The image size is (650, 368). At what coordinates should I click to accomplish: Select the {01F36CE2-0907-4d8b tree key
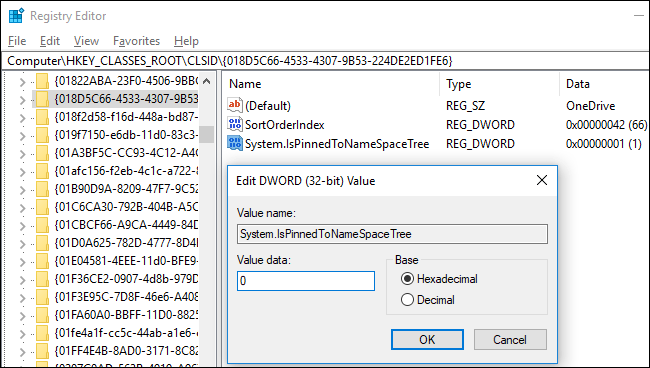[x=126, y=279]
